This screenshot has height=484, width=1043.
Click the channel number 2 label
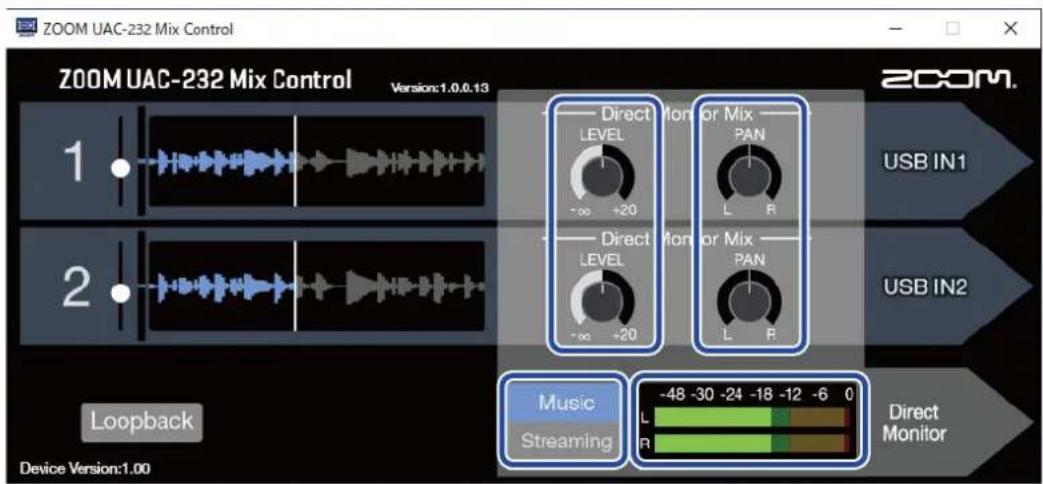pos(75,287)
